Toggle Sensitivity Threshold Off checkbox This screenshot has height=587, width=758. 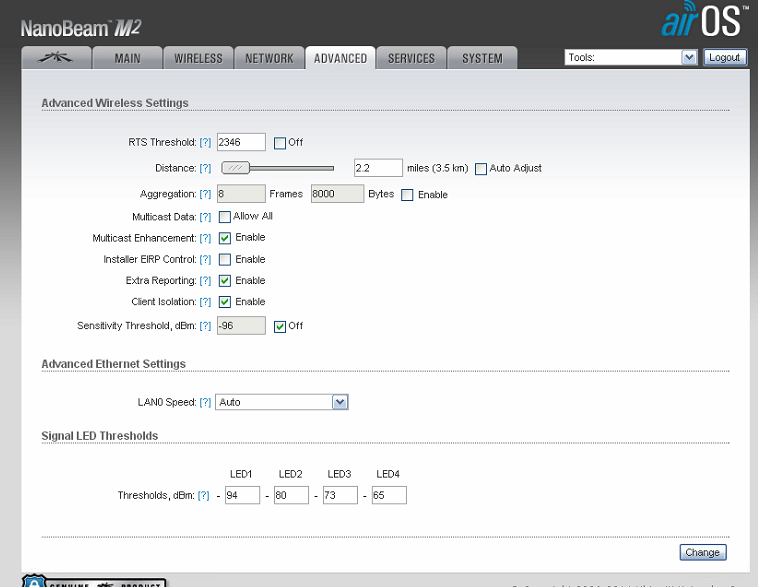tap(280, 326)
